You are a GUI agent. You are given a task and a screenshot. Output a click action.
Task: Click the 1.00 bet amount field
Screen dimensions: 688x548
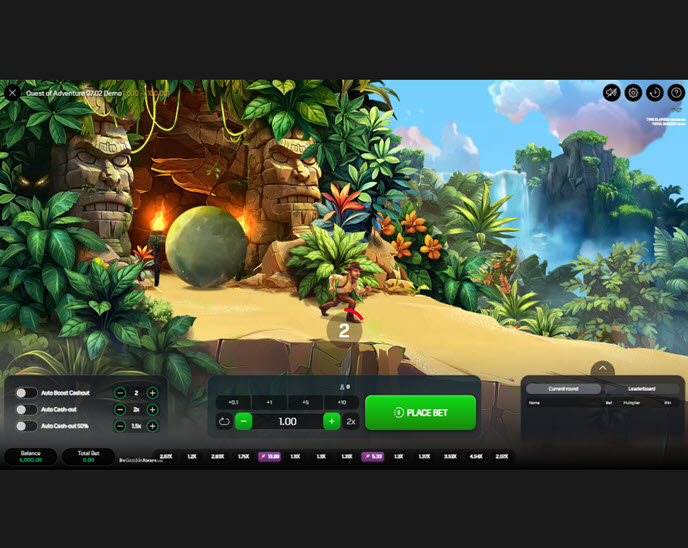click(287, 422)
